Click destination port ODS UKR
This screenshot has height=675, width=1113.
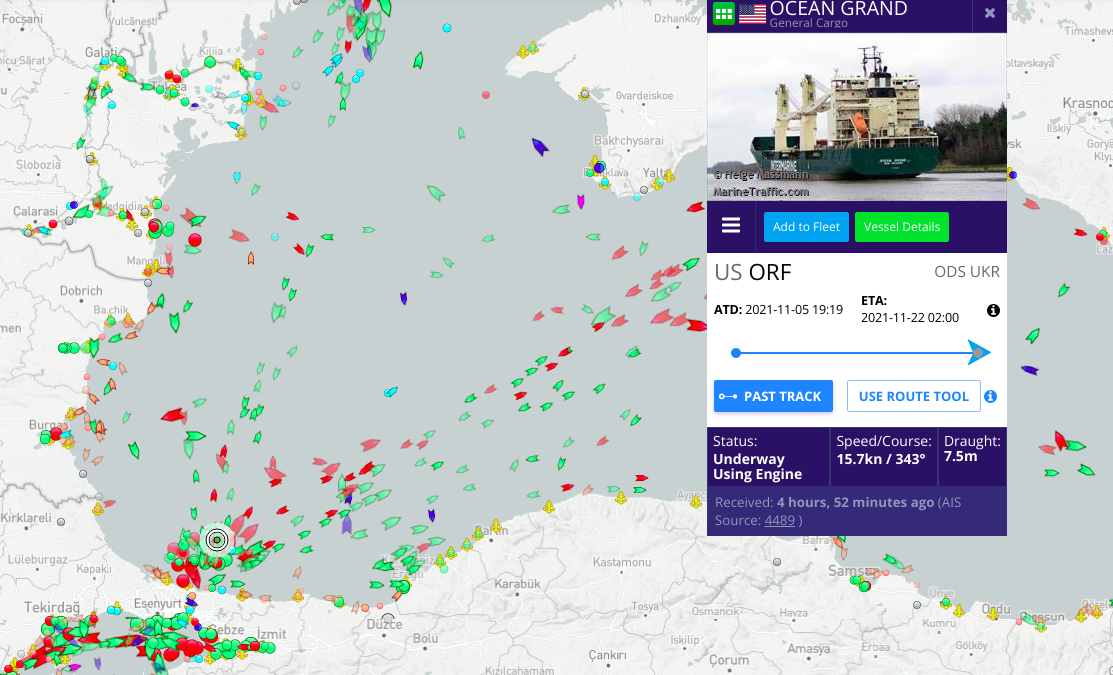tap(966, 272)
